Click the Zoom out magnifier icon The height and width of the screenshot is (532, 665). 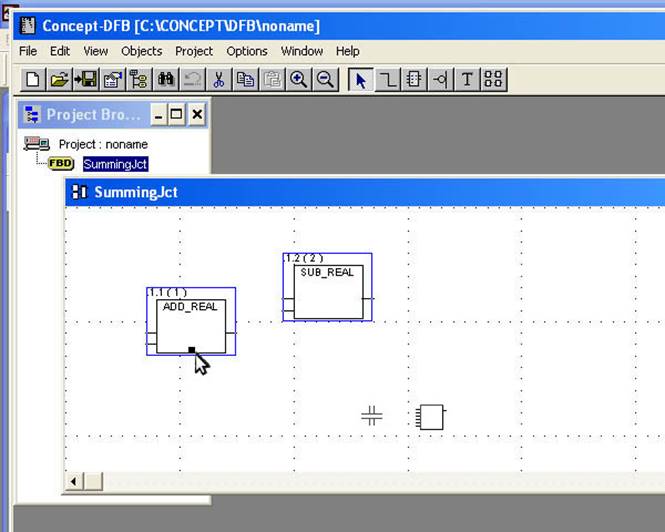coord(325,79)
